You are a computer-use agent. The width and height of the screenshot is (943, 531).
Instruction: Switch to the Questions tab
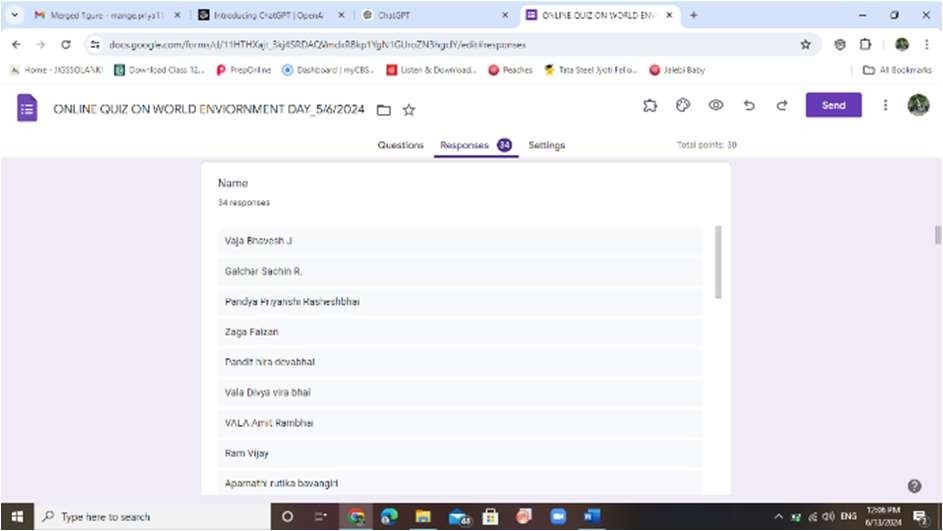[400, 146]
